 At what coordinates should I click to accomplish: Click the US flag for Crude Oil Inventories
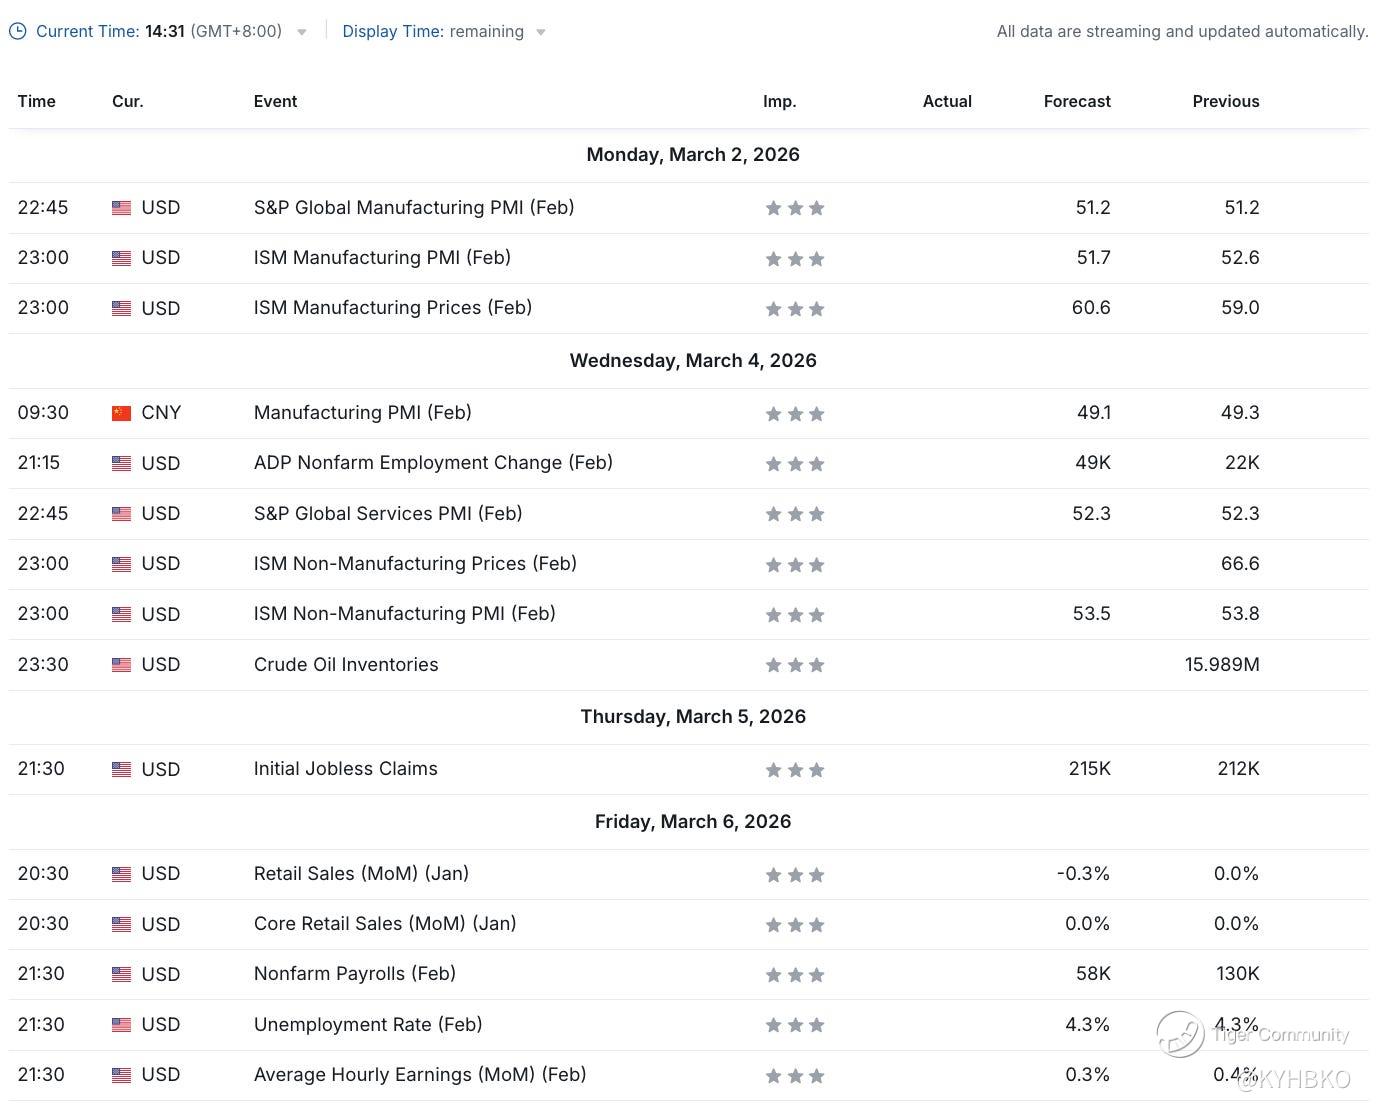(x=121, y=665)
